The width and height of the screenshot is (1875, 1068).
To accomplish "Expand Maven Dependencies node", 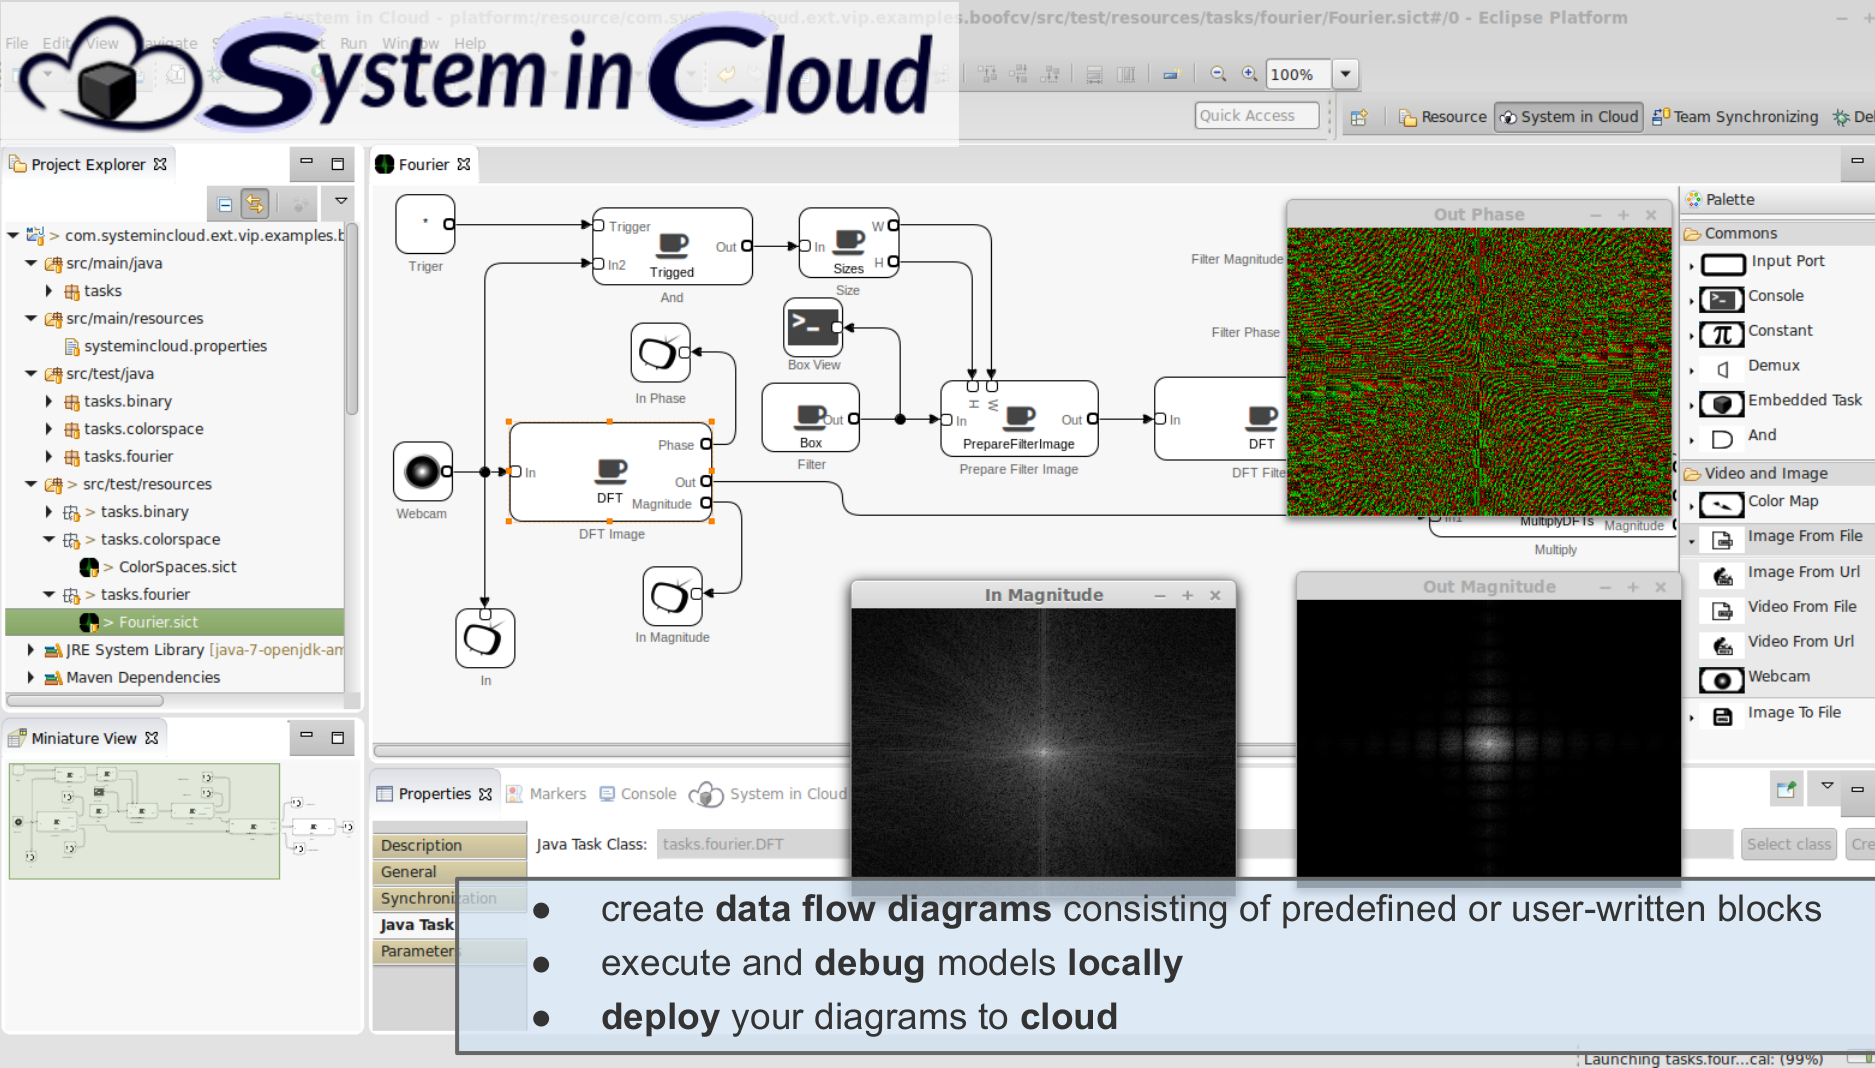I will pos(31,678).
